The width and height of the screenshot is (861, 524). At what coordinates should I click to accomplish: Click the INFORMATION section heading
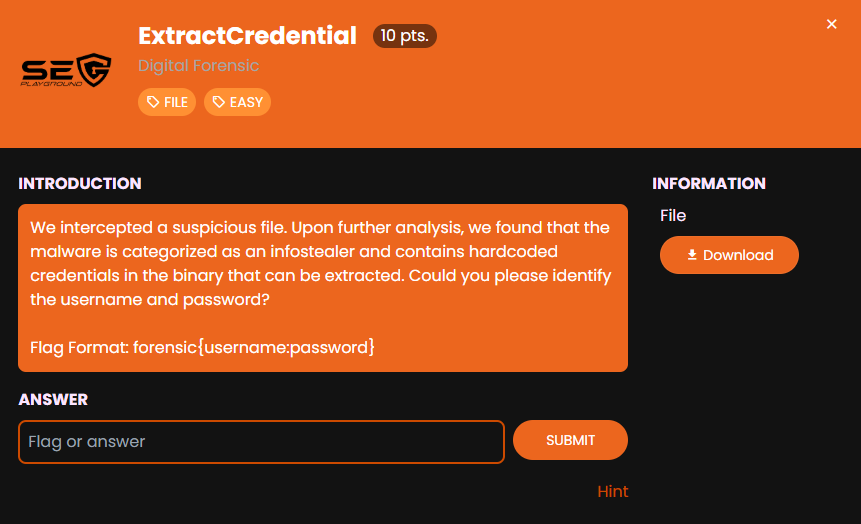tap(709, 184)
